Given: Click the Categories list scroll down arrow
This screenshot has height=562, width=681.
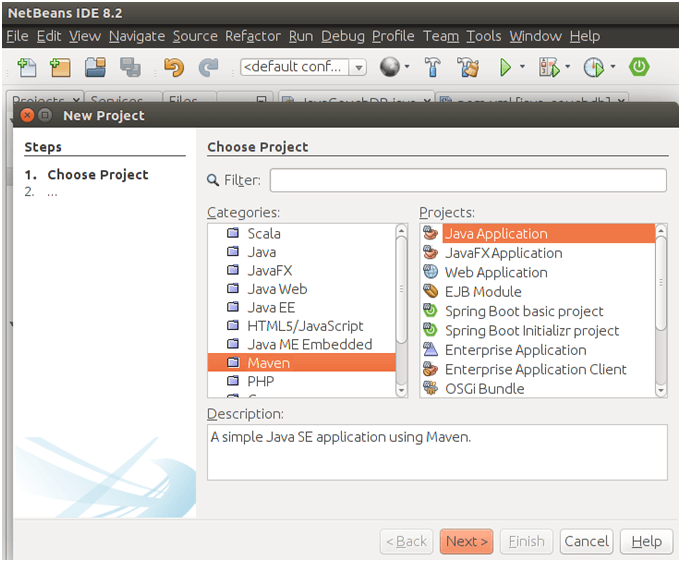Looking at the screenshot, I should [401, 390].
